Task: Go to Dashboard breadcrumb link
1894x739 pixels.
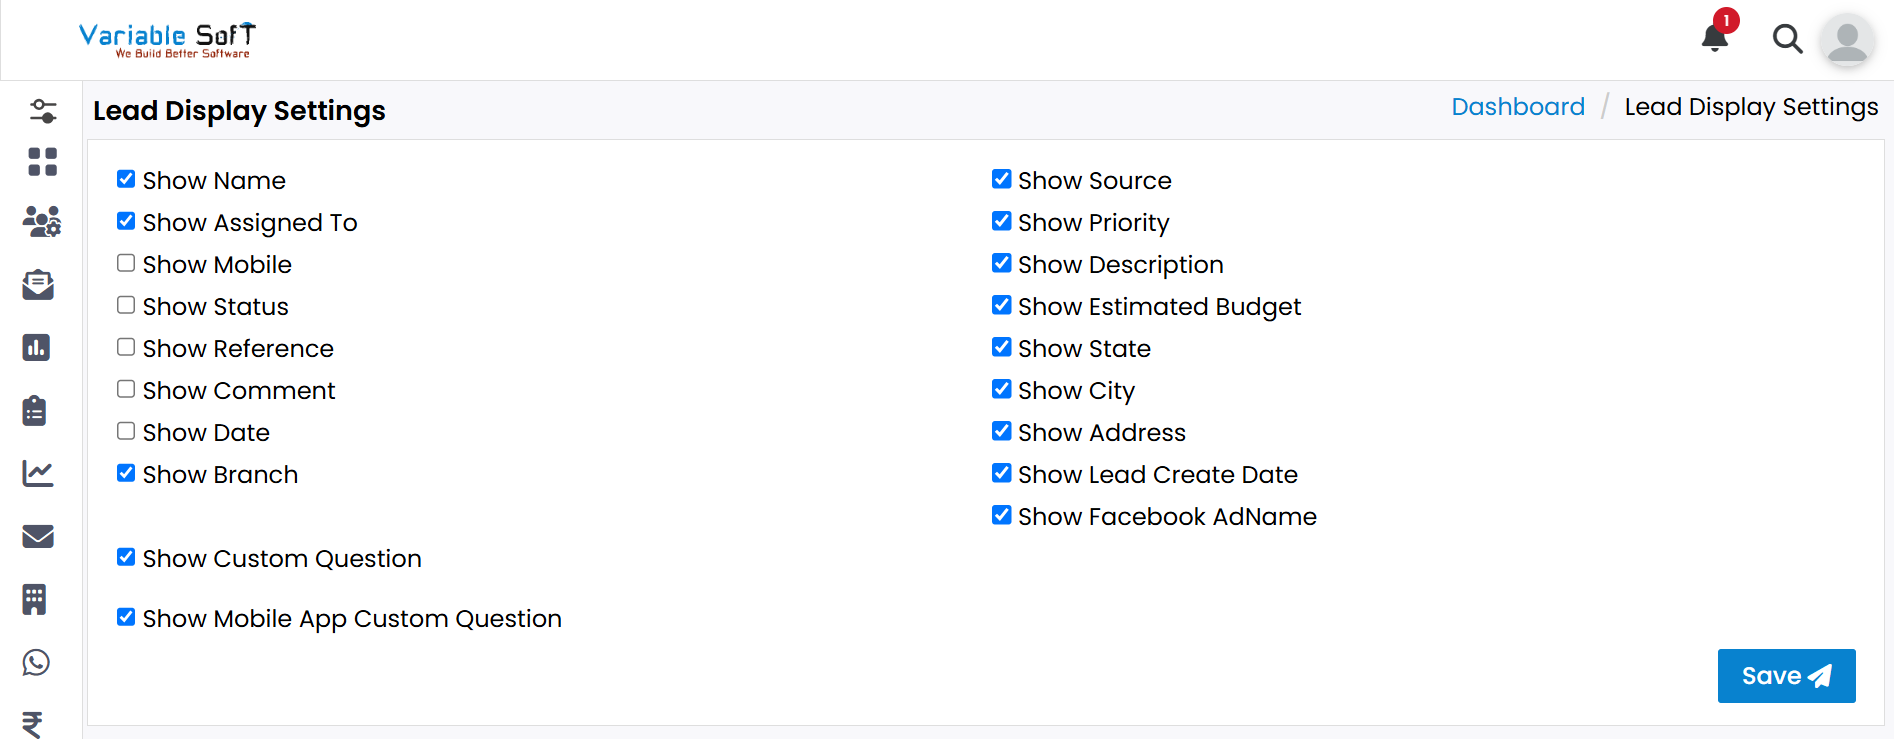Action: (x=1517, y=107)
